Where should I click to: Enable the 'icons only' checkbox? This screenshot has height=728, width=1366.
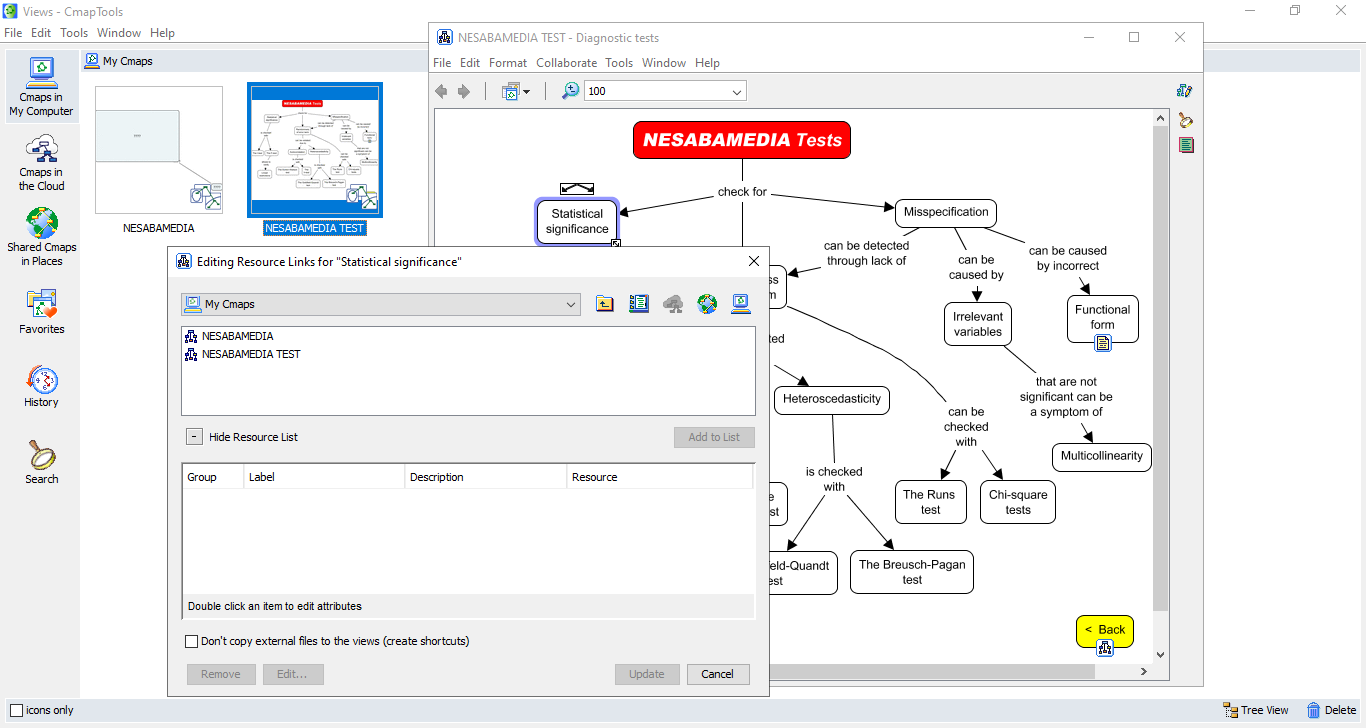point(16,711)
